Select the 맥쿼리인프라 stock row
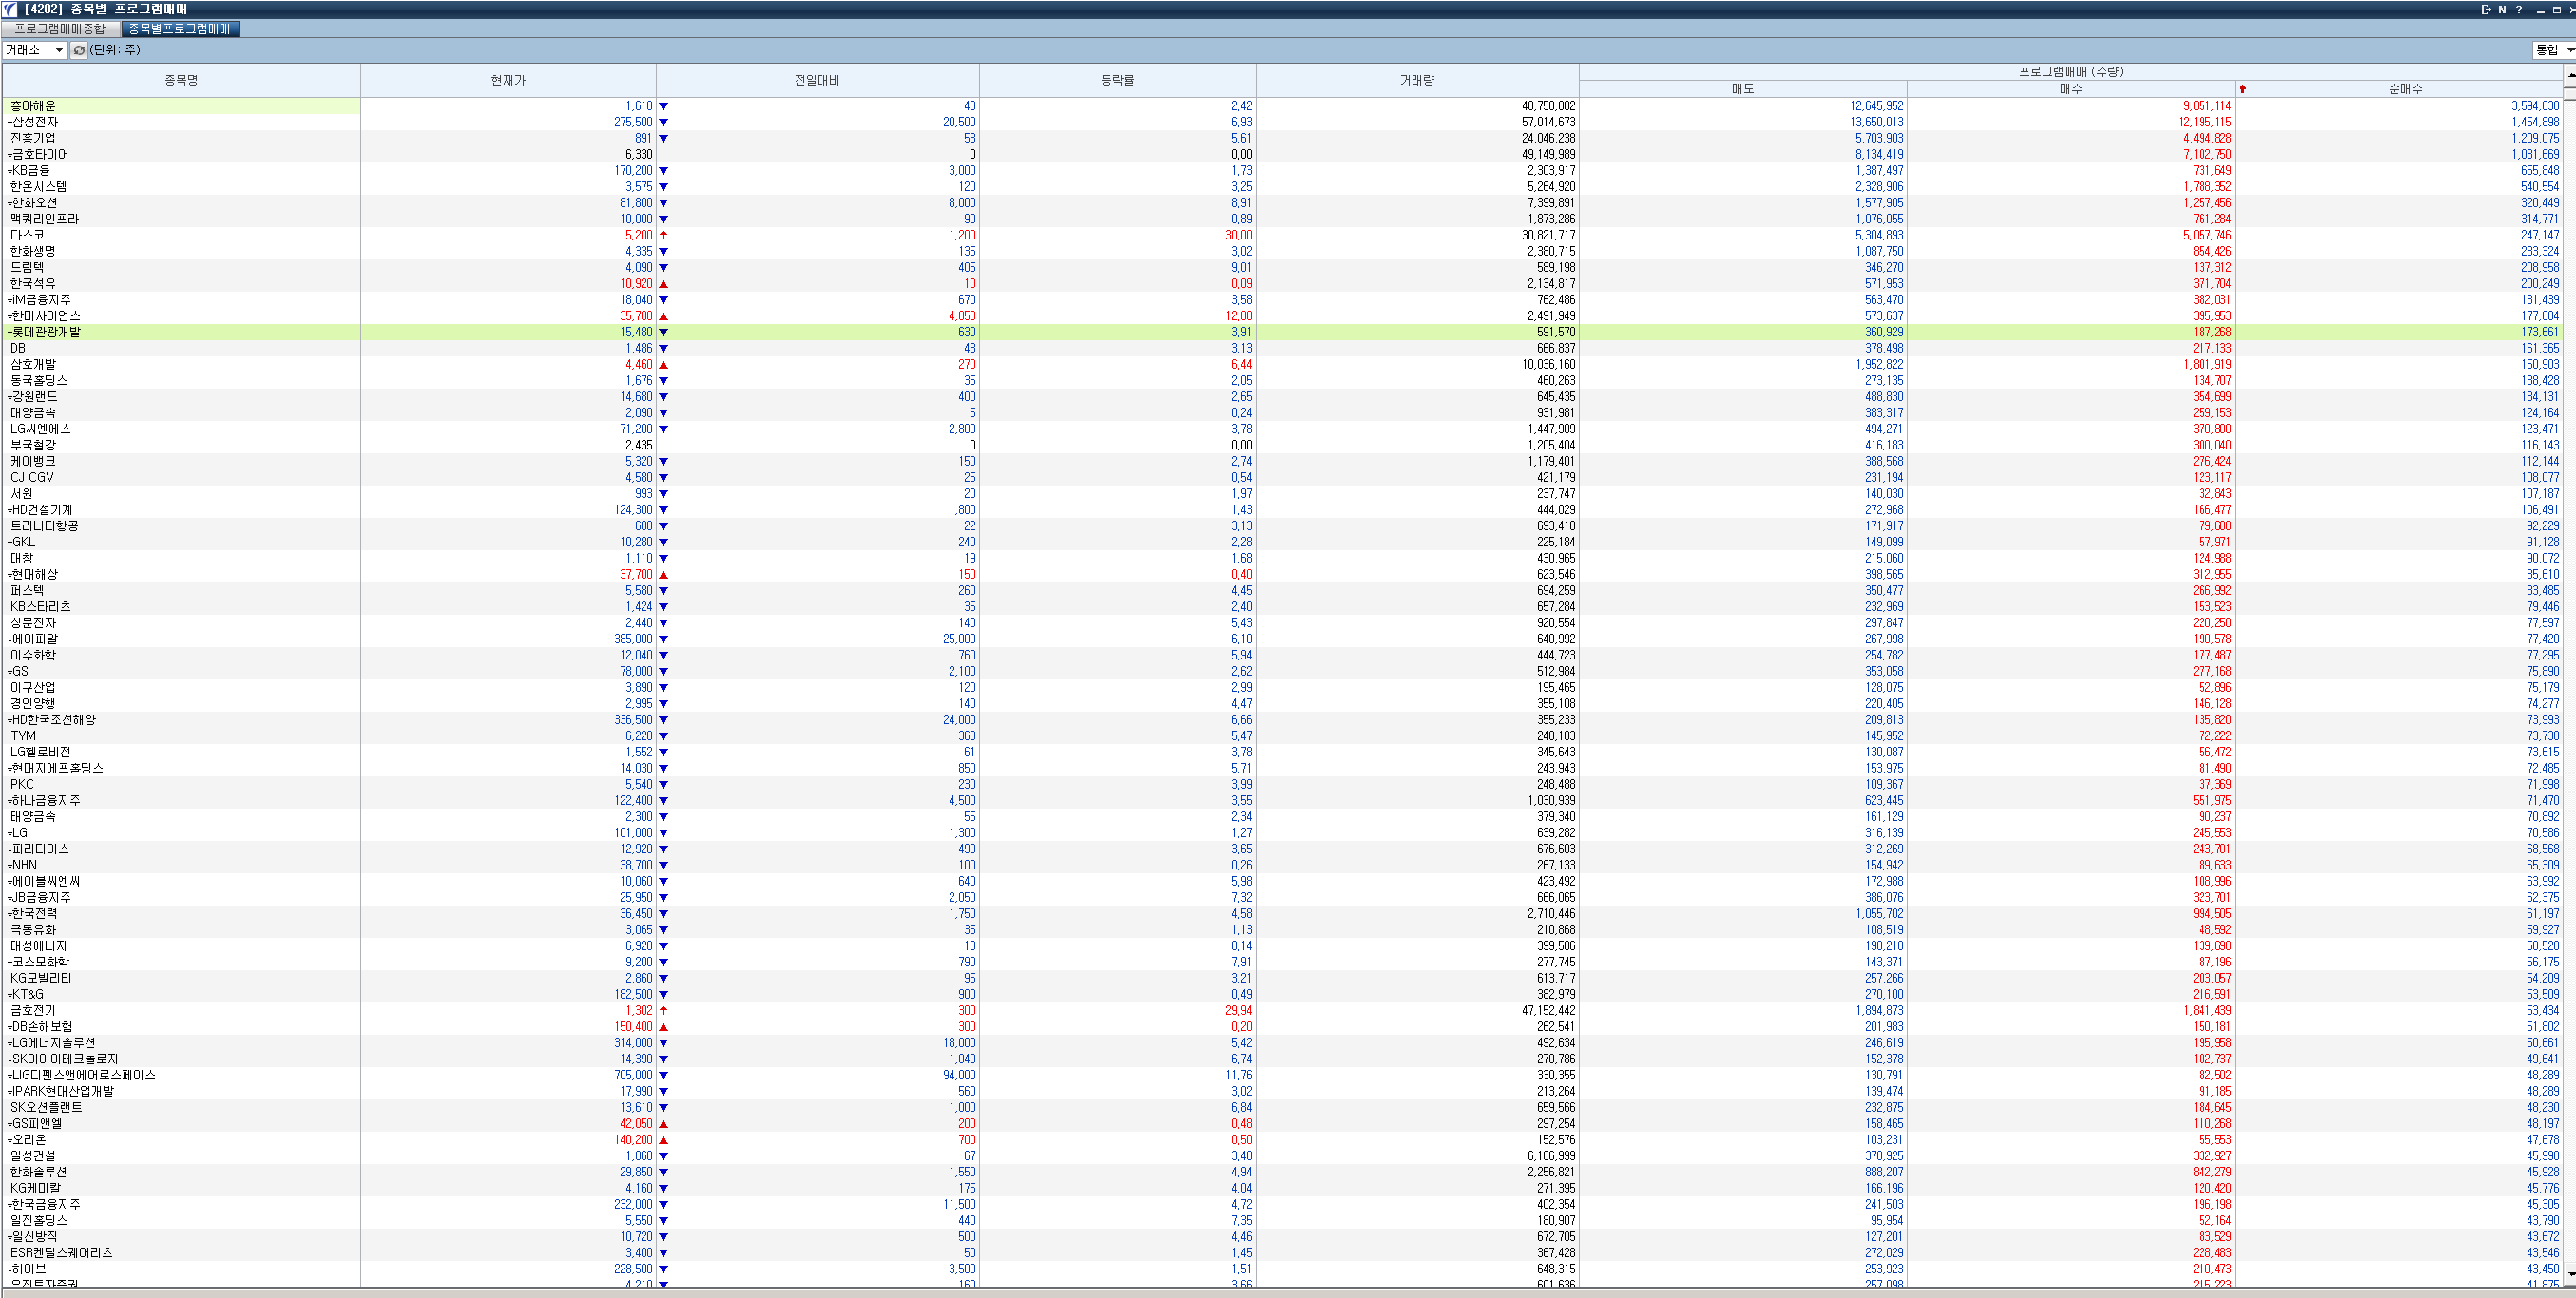 click(1282, 219)
